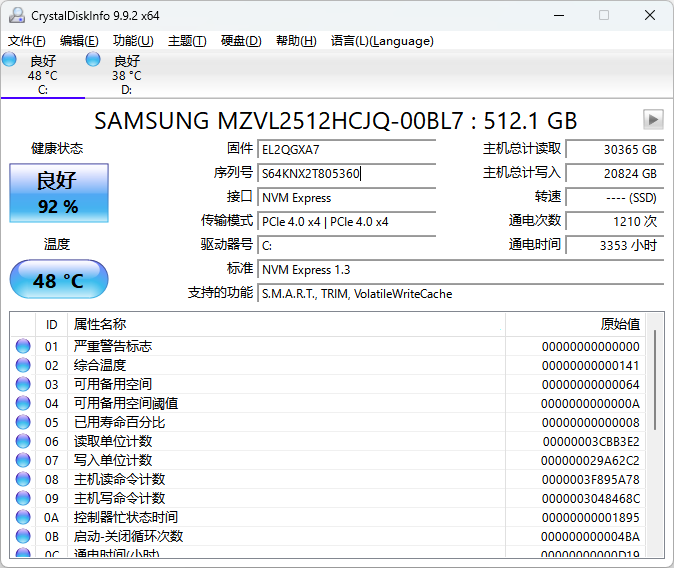
Task: Click status orb for attribute 01 严重警告标志
Action: [23, 346]
